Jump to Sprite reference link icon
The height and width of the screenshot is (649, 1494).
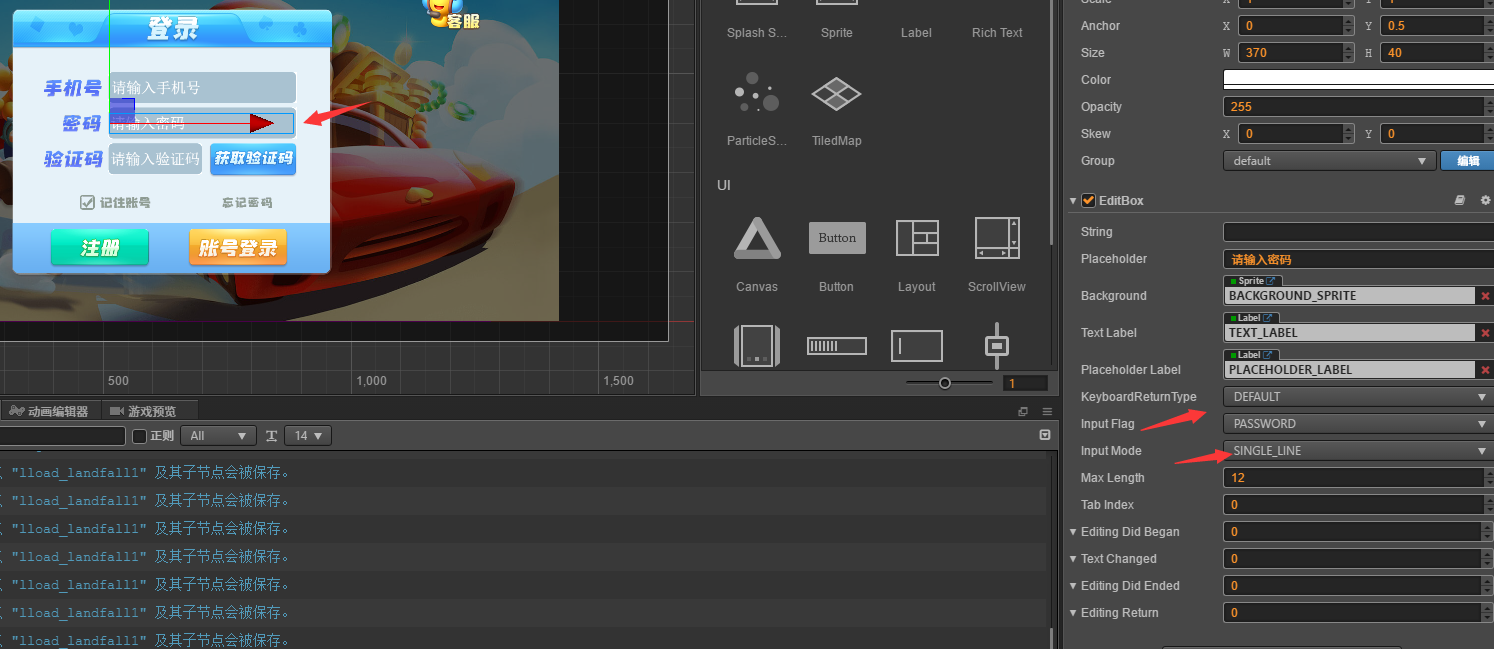(x=1272, y=281)
